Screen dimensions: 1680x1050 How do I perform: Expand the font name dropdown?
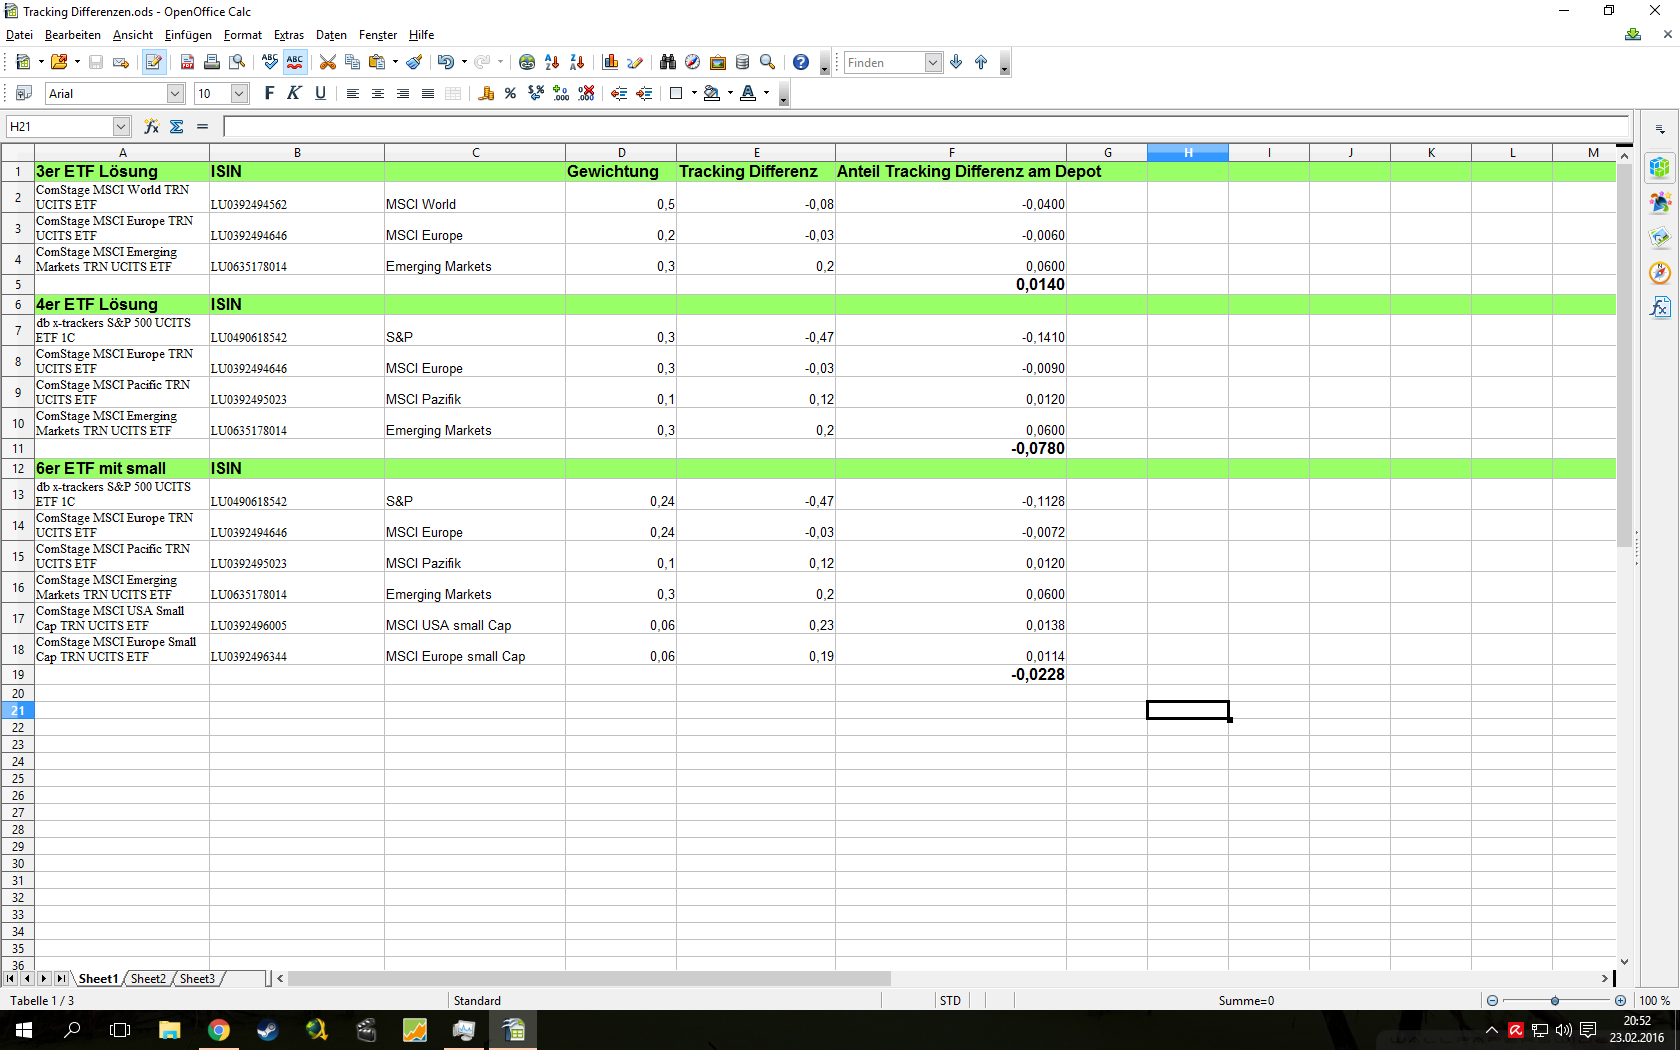(x=175, y=93)
